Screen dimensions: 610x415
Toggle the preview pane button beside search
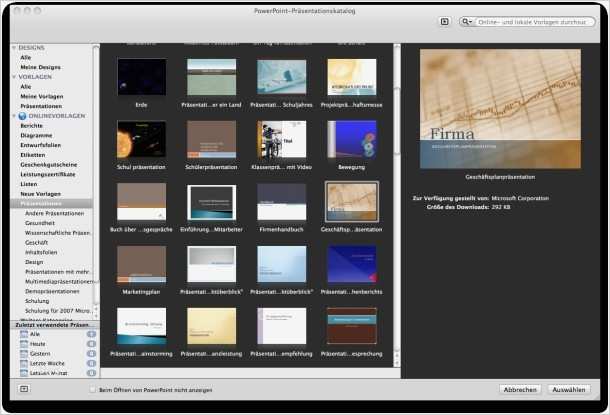pos(444,21)
